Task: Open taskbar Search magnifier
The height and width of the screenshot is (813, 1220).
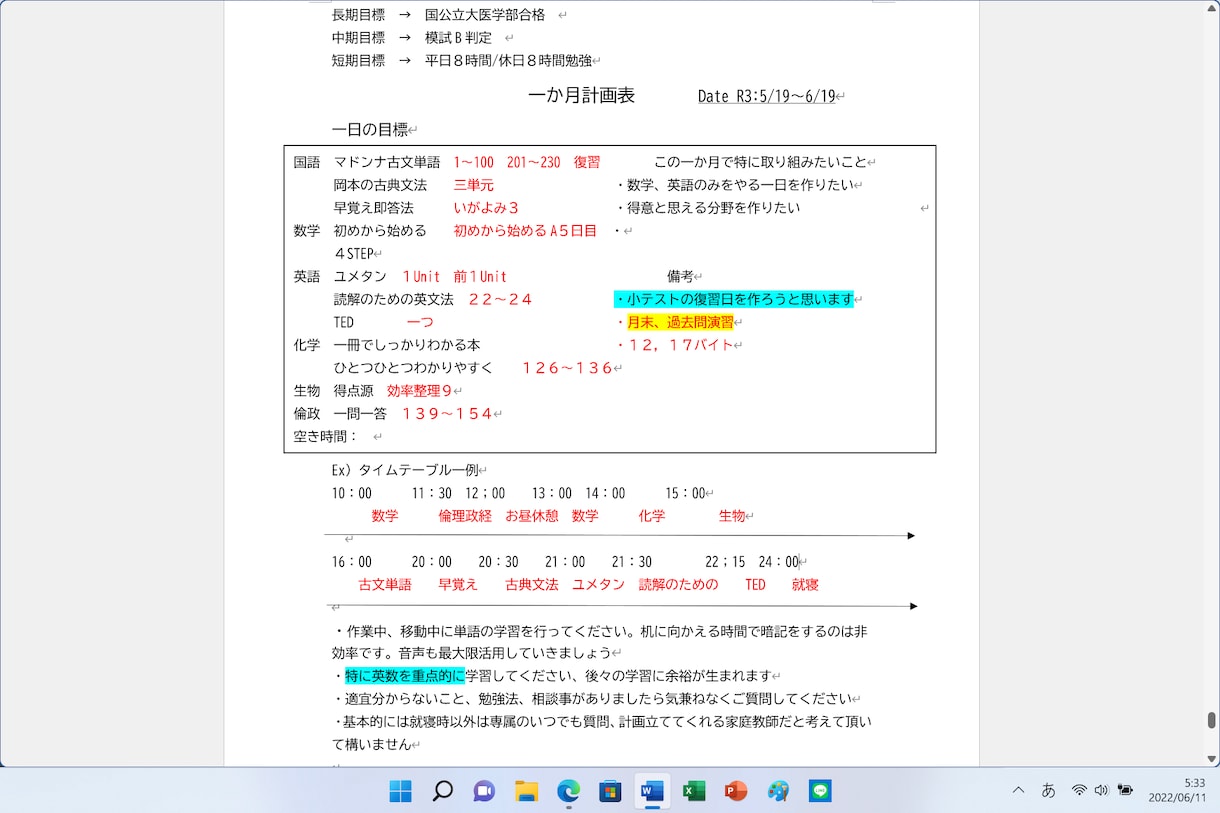Action: coord(442,791)
